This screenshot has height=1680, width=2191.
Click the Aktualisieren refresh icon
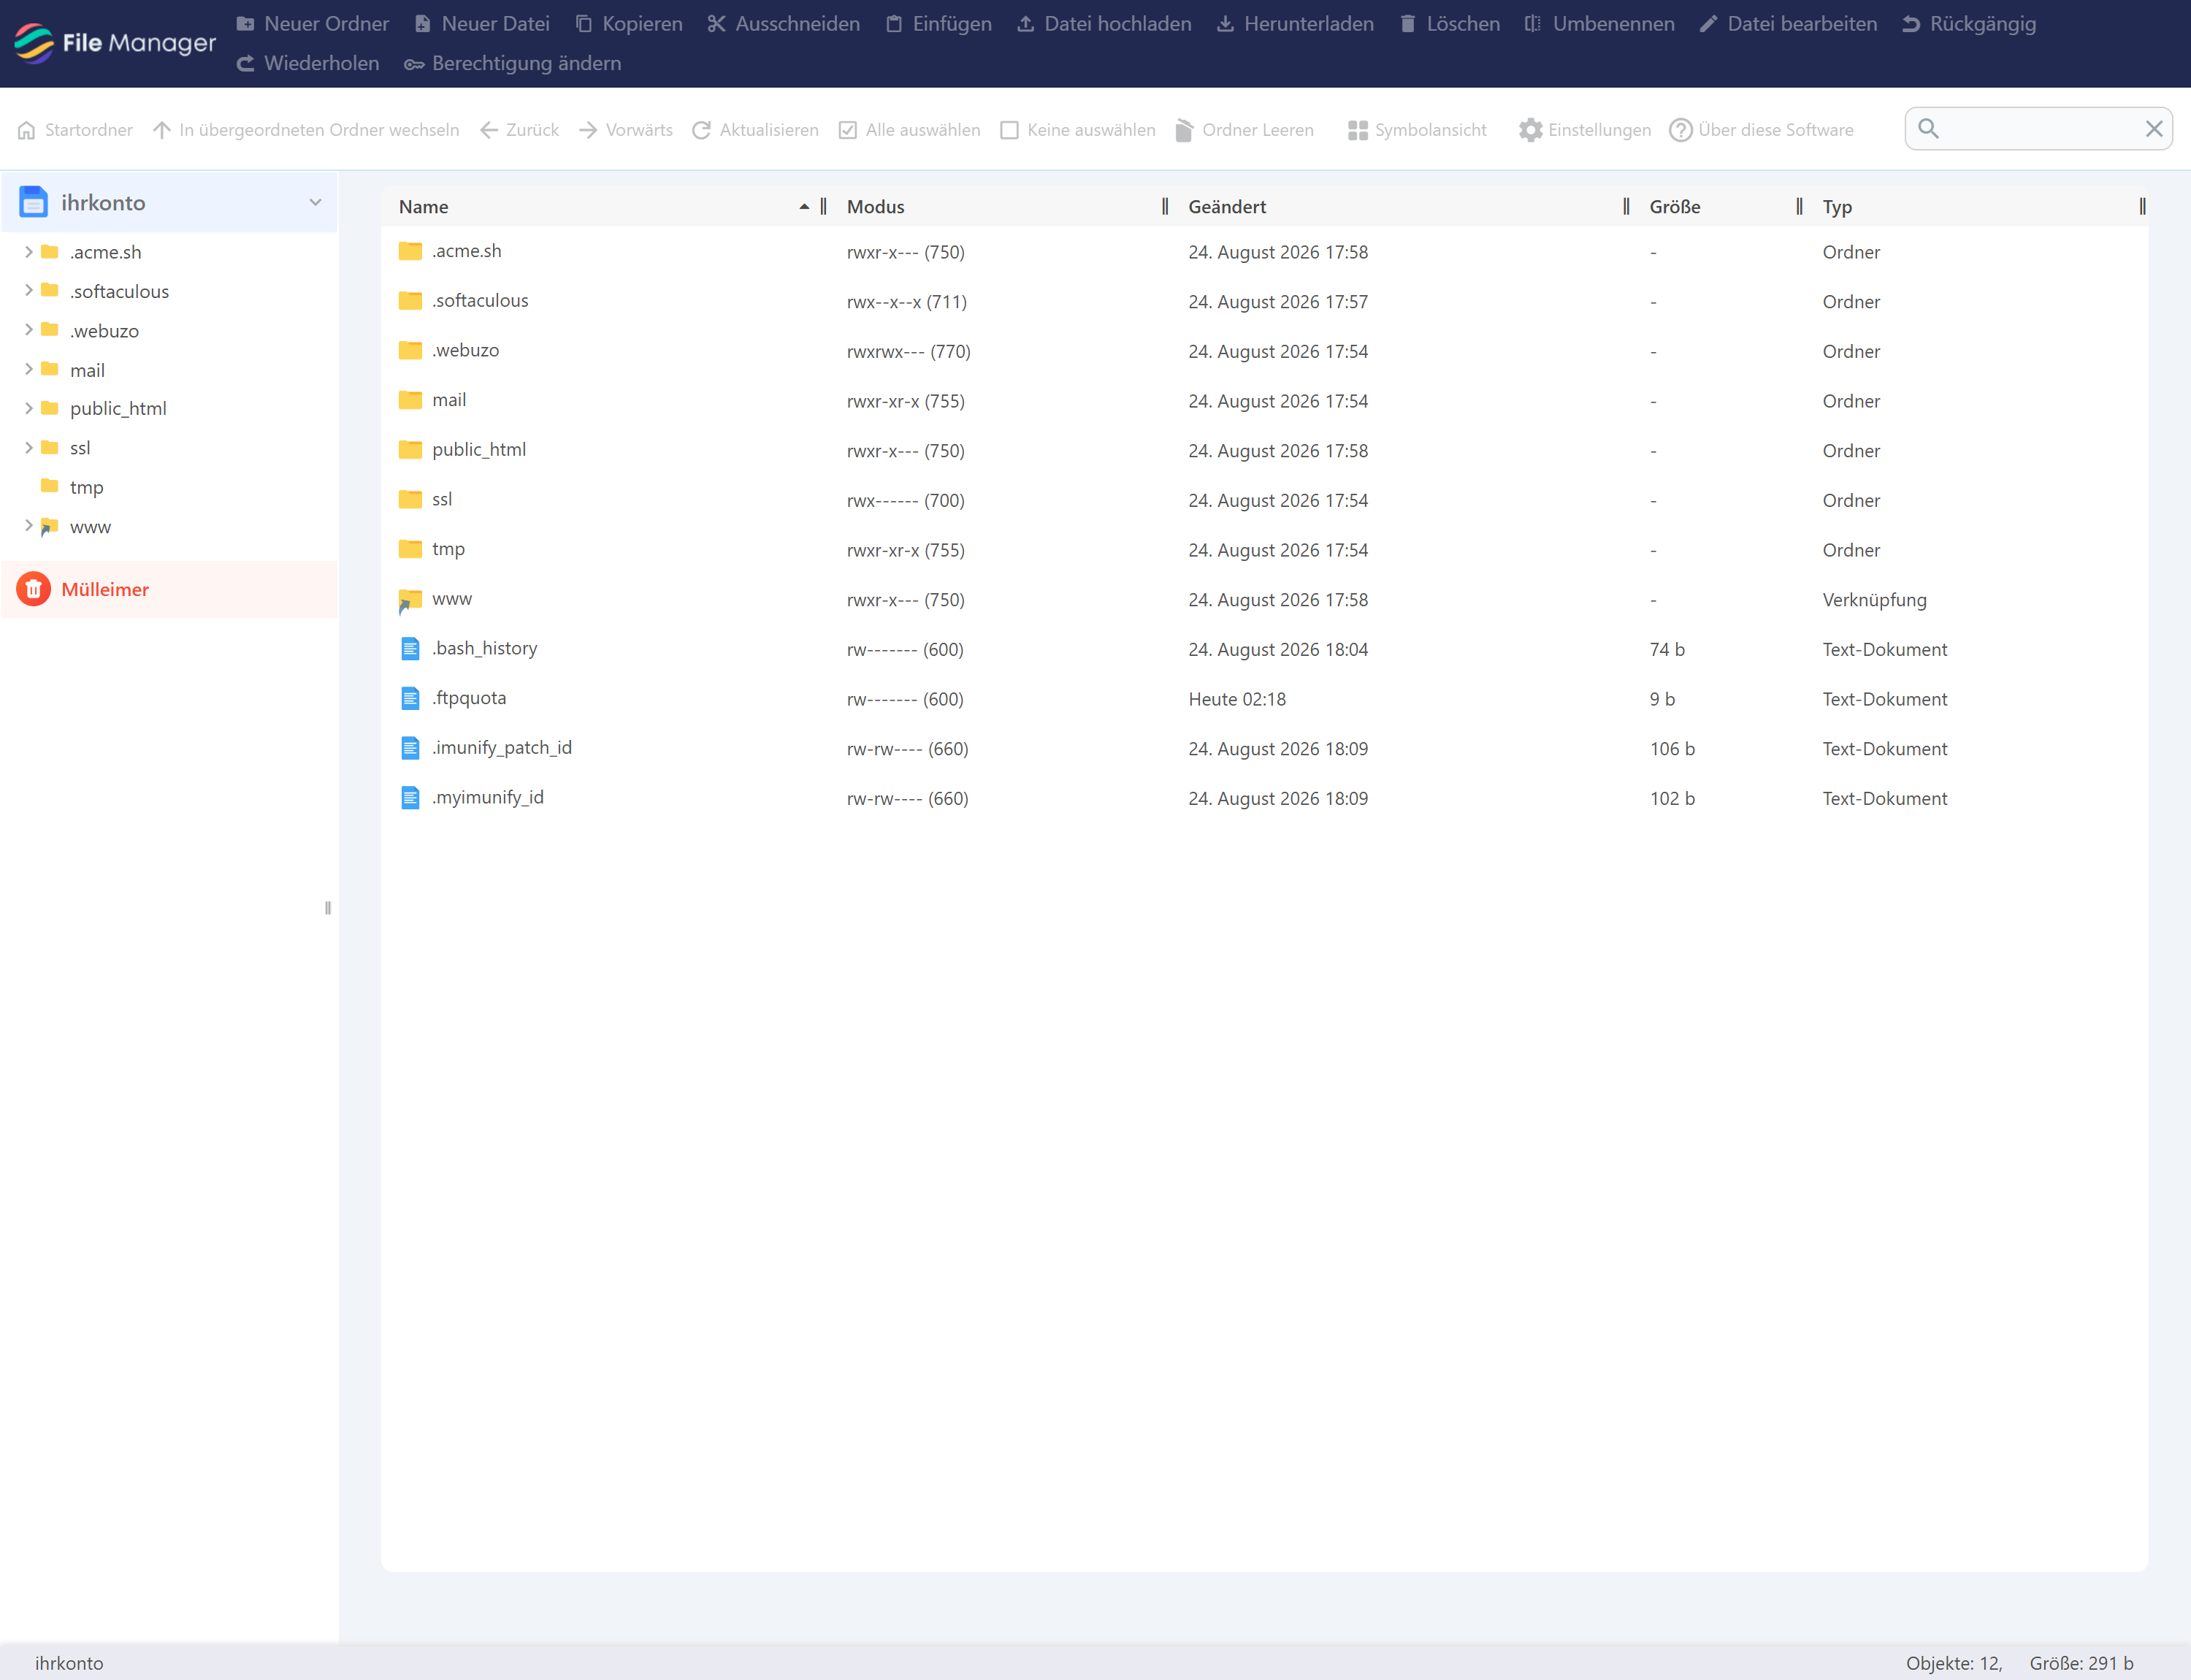click(702, 130)
